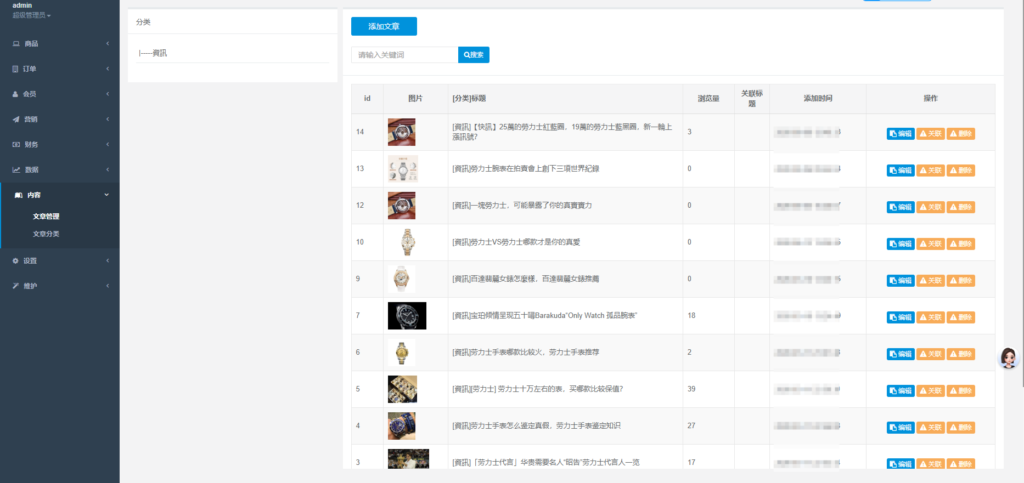Expand the 订单 menu chevron
Image resolution: width=1024 pixels, height=483 pixels.
(107, 69)
